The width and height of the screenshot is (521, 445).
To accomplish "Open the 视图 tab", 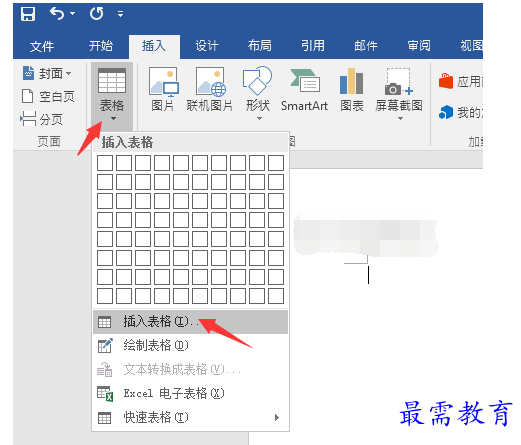I will click(x=471, y=46).
